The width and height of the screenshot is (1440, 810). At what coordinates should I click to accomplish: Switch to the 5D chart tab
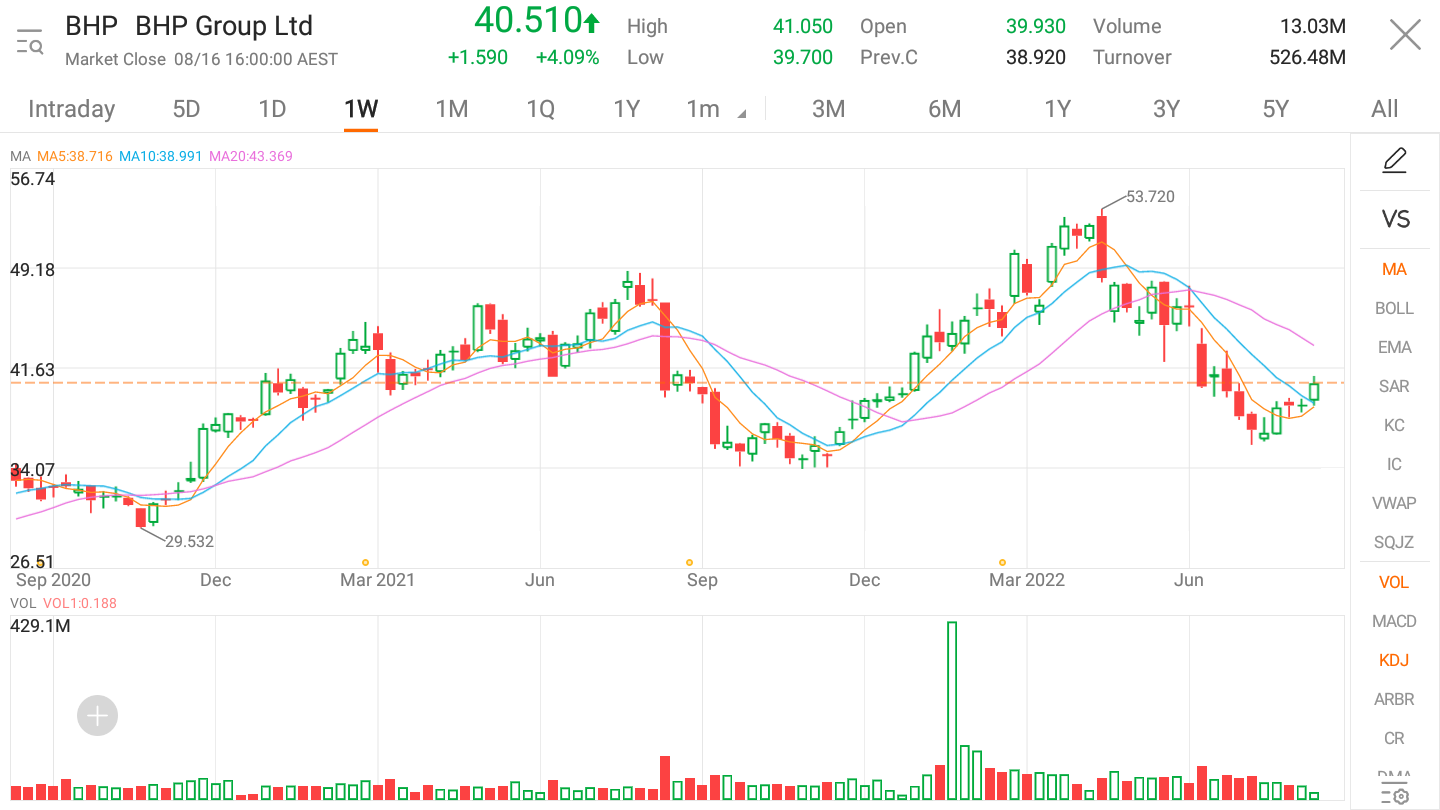point(187,109)
